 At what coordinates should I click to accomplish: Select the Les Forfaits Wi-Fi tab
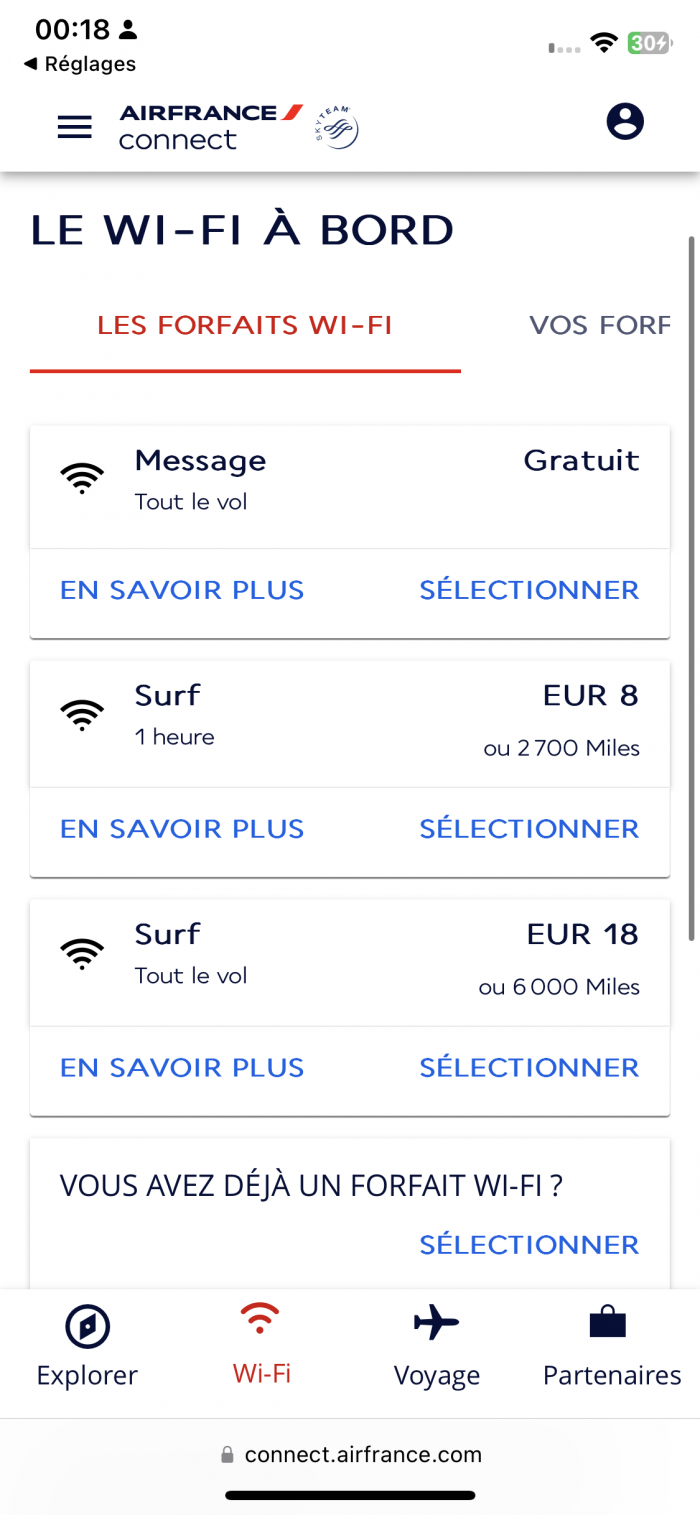pos(245,326)
